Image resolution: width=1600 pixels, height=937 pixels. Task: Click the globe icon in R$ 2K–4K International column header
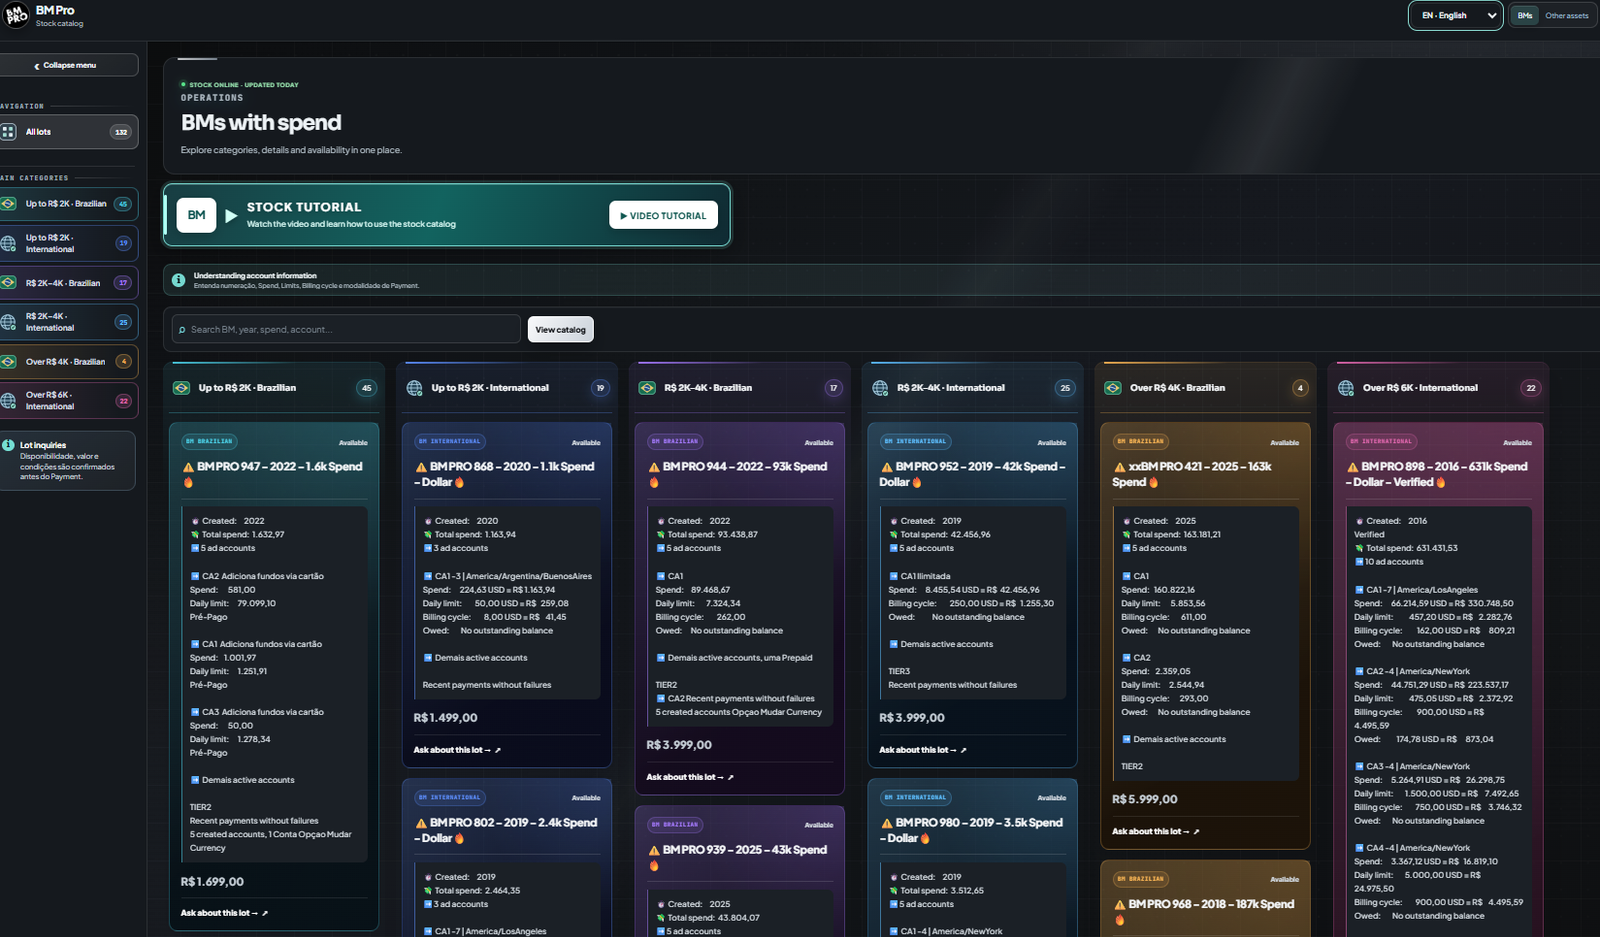(881, 388)
